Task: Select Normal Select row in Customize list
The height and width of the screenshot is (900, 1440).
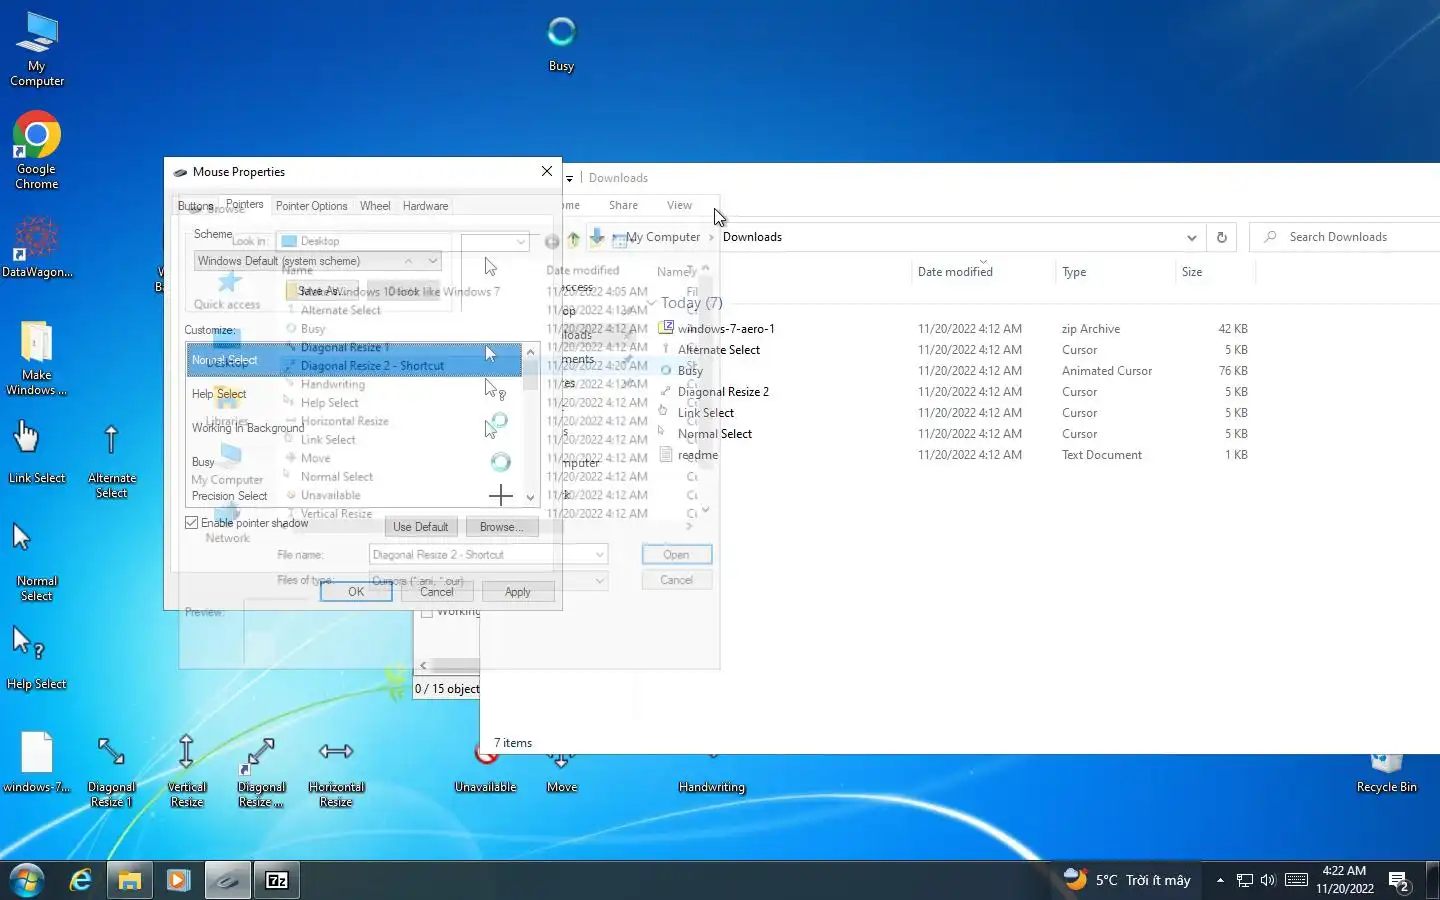Action: coord(354,359)
